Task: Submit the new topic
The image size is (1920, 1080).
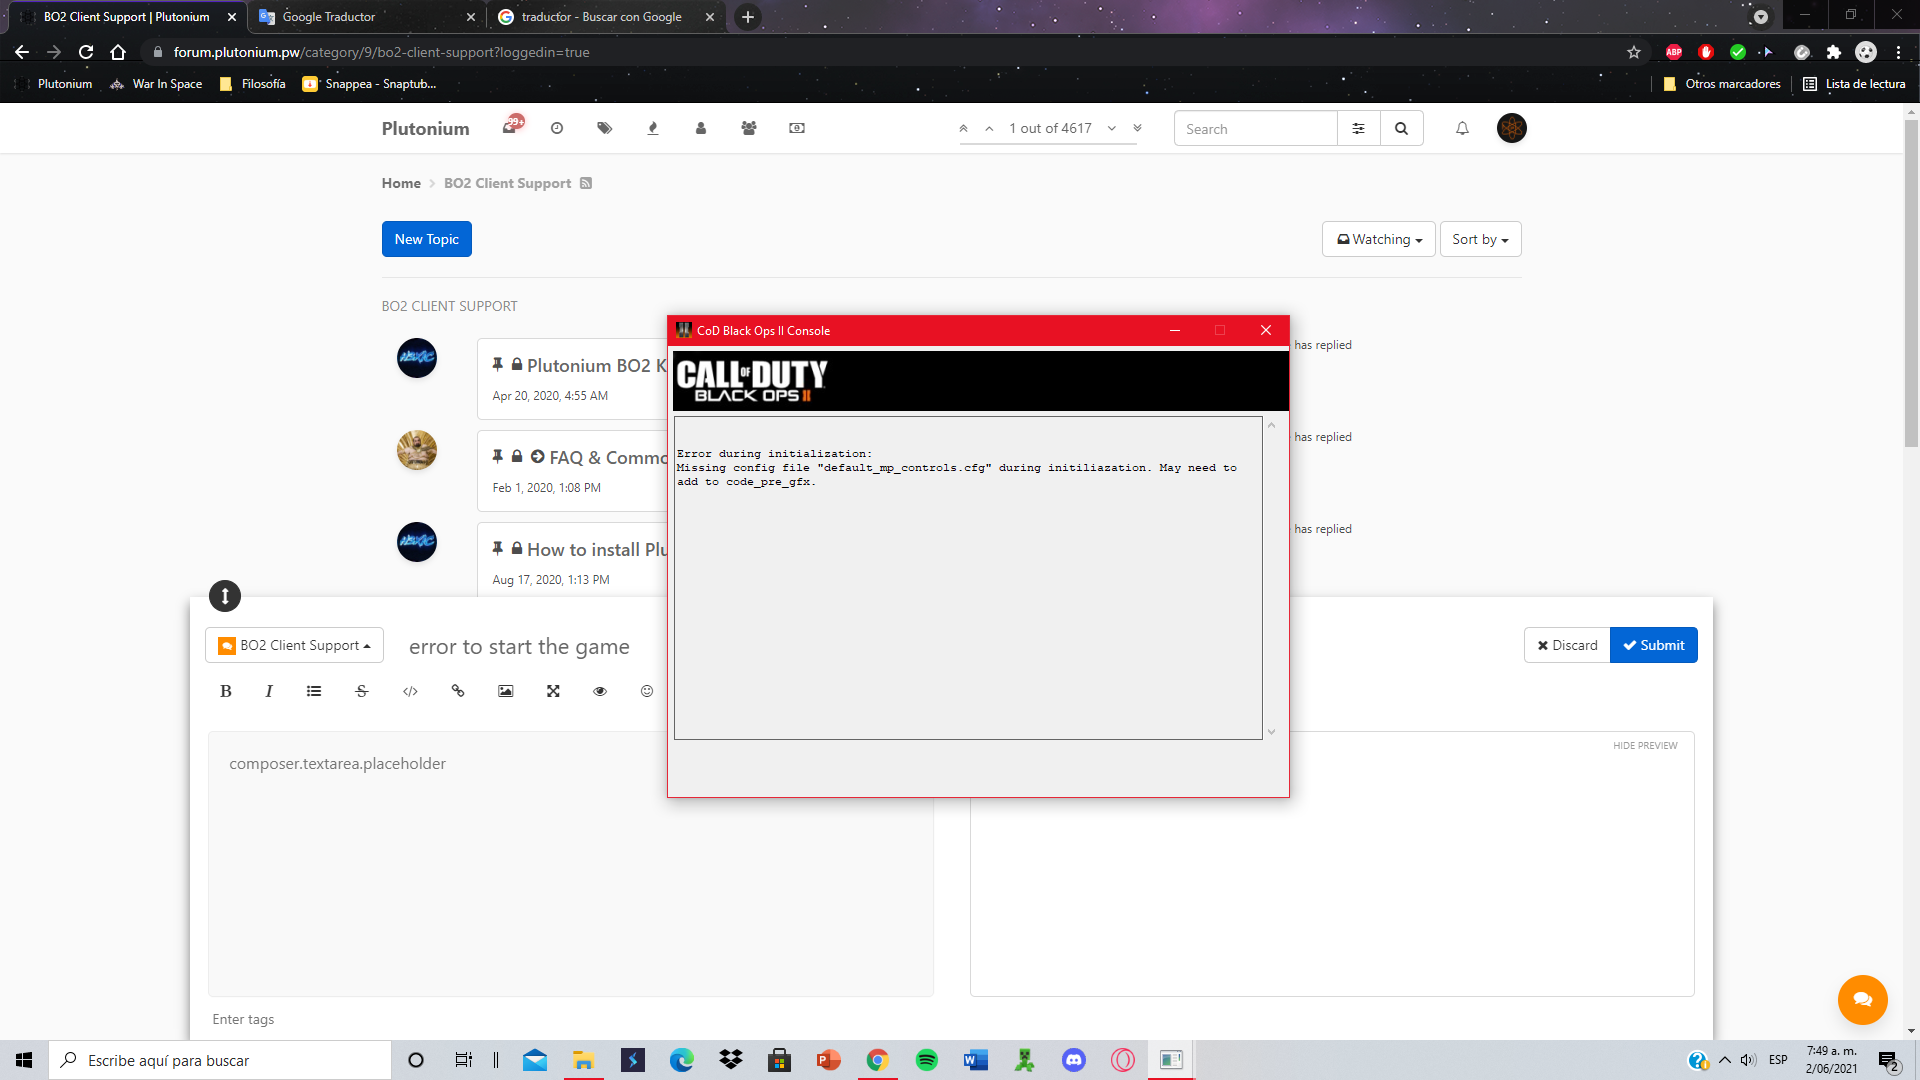Action: 1654,645
